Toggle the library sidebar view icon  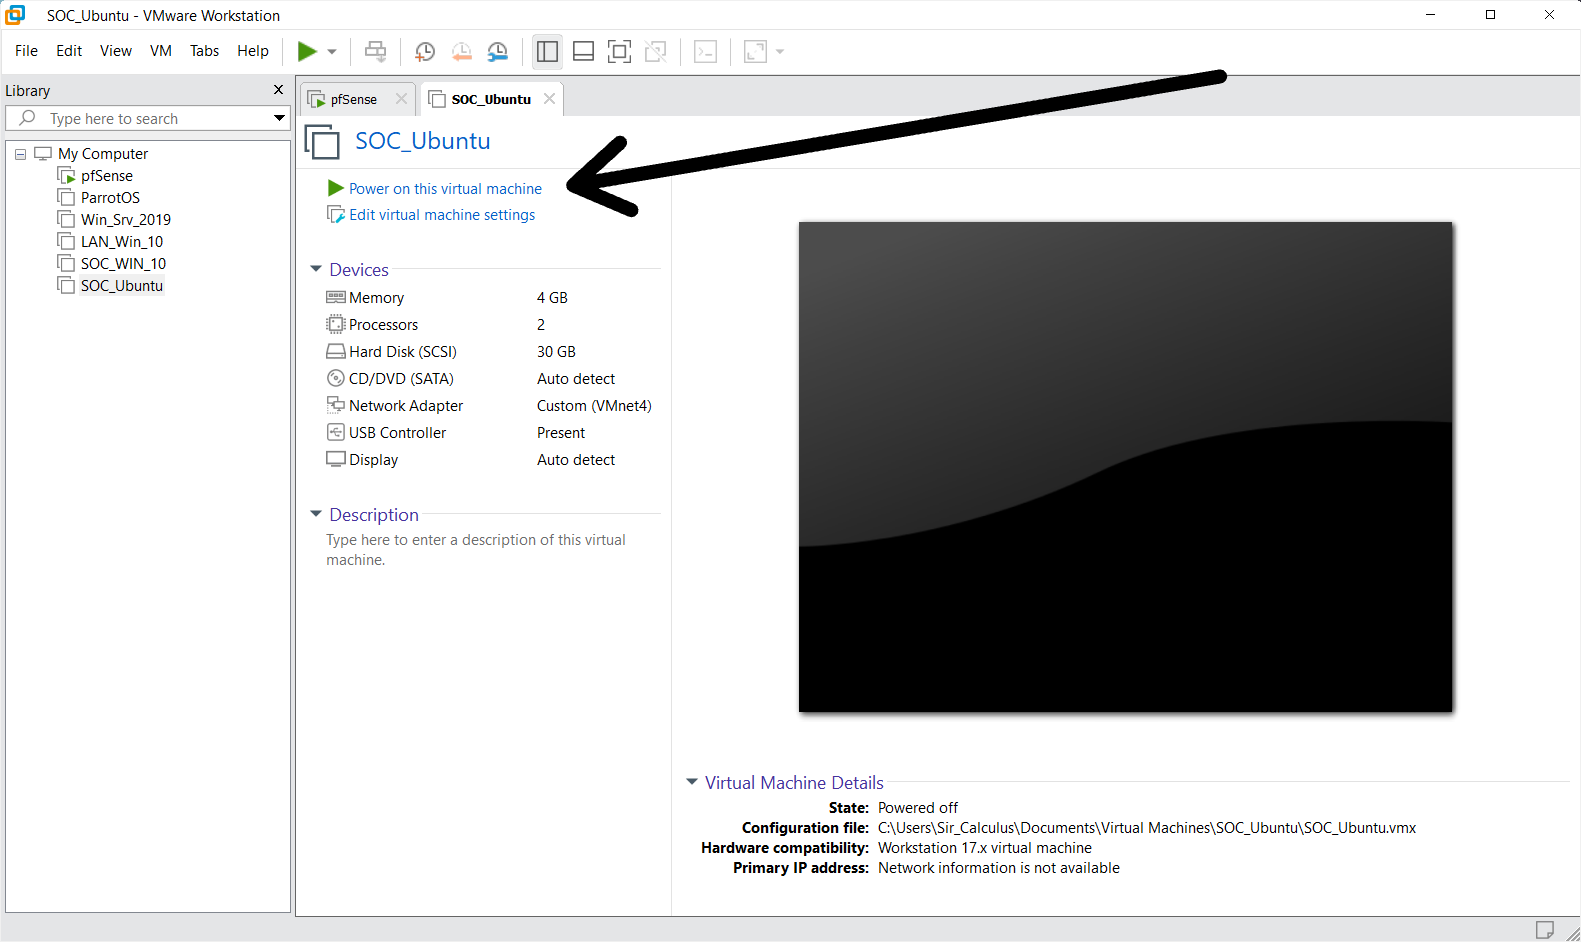547,52
